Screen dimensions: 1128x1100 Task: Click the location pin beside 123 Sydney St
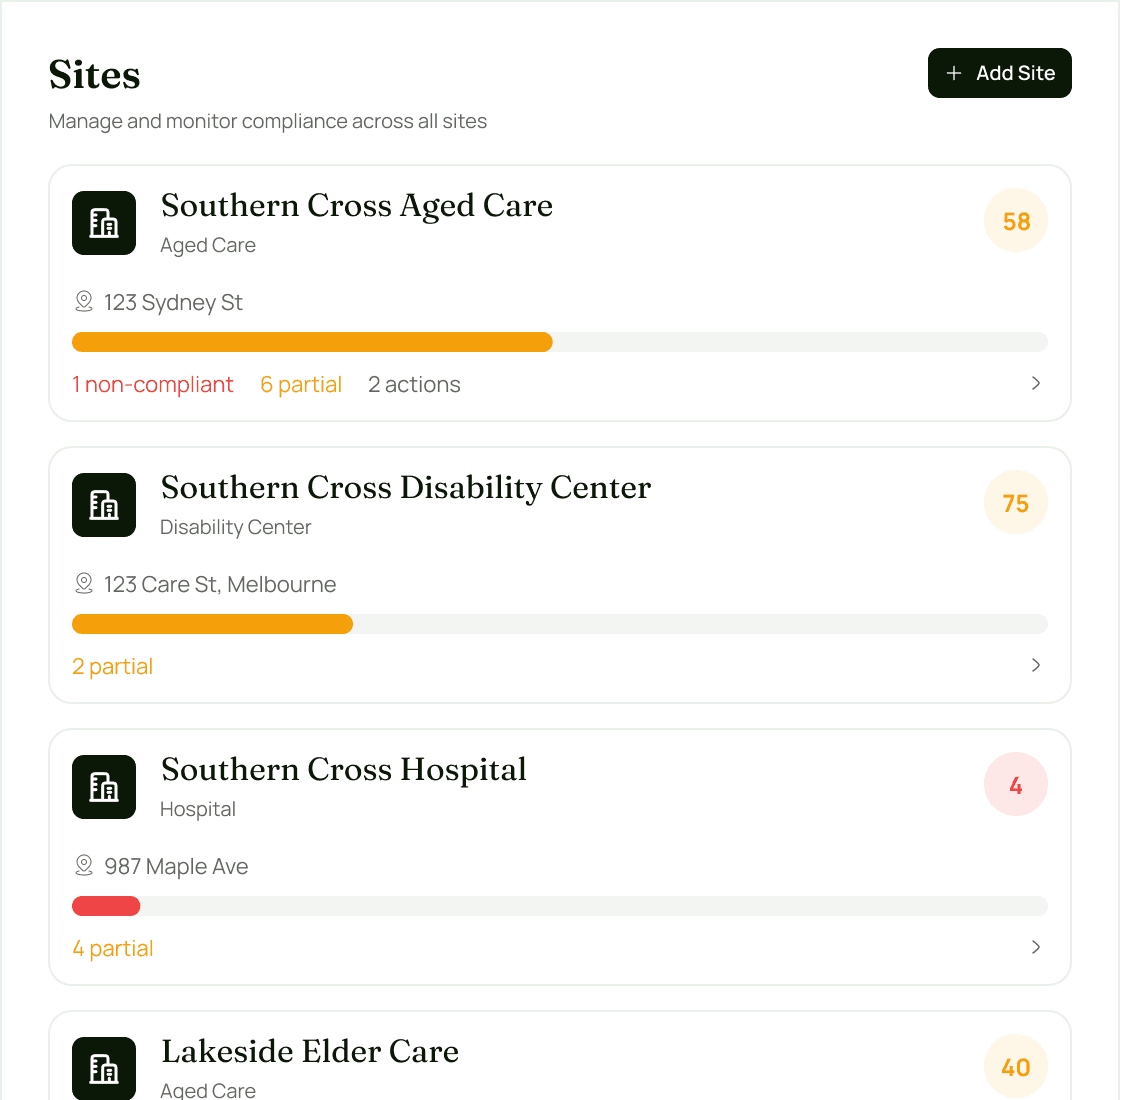point(83,301)
